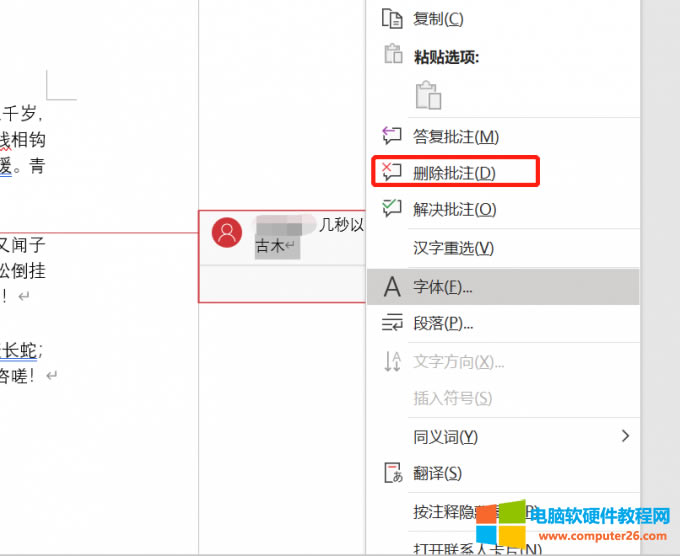This screenshot has height=556, width=680.
Task: Click the resolve comment checkmark icon
Action: click(392, 208)
